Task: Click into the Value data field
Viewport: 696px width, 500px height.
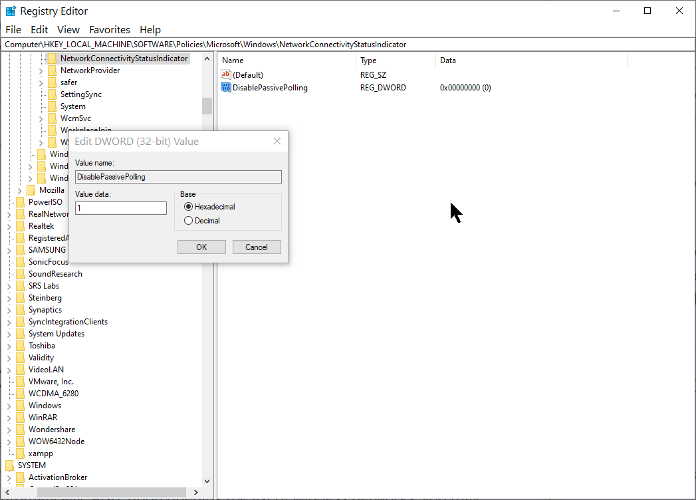Action: 121,208
